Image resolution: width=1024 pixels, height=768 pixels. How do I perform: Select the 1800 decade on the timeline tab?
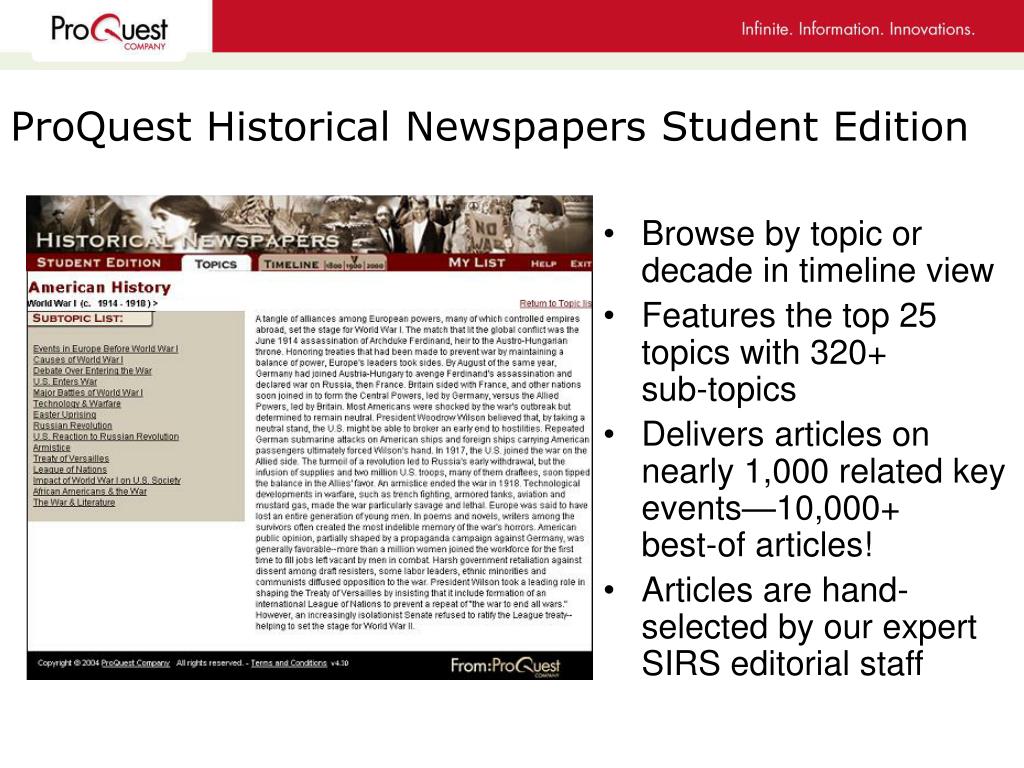pyautogui.click(x=333, y=265)
